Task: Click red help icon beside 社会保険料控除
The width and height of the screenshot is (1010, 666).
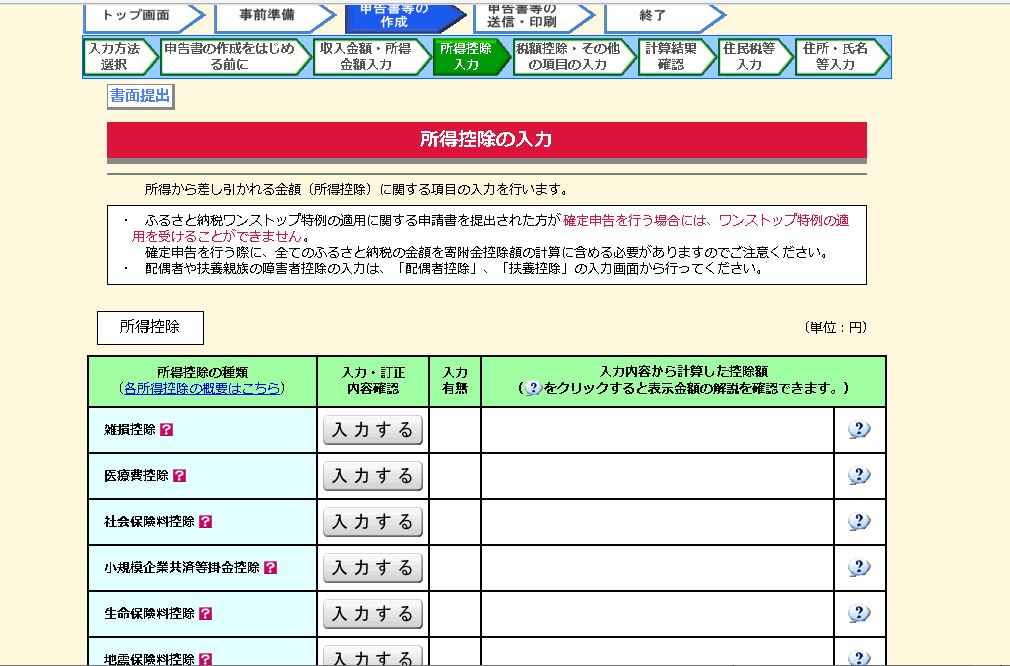Action: (x=205, y=522)
